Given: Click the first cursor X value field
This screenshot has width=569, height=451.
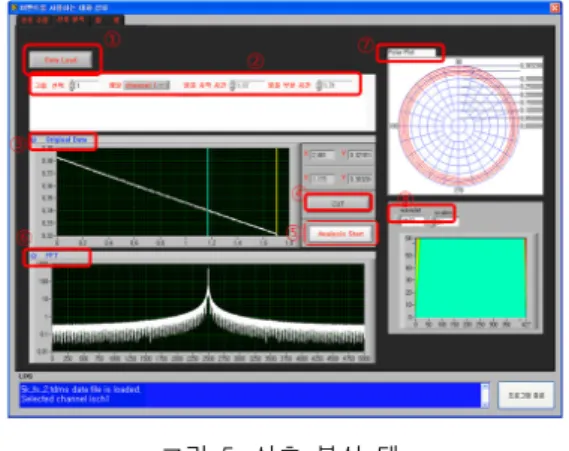Looking at the screenshot, I should coord(321,155).
